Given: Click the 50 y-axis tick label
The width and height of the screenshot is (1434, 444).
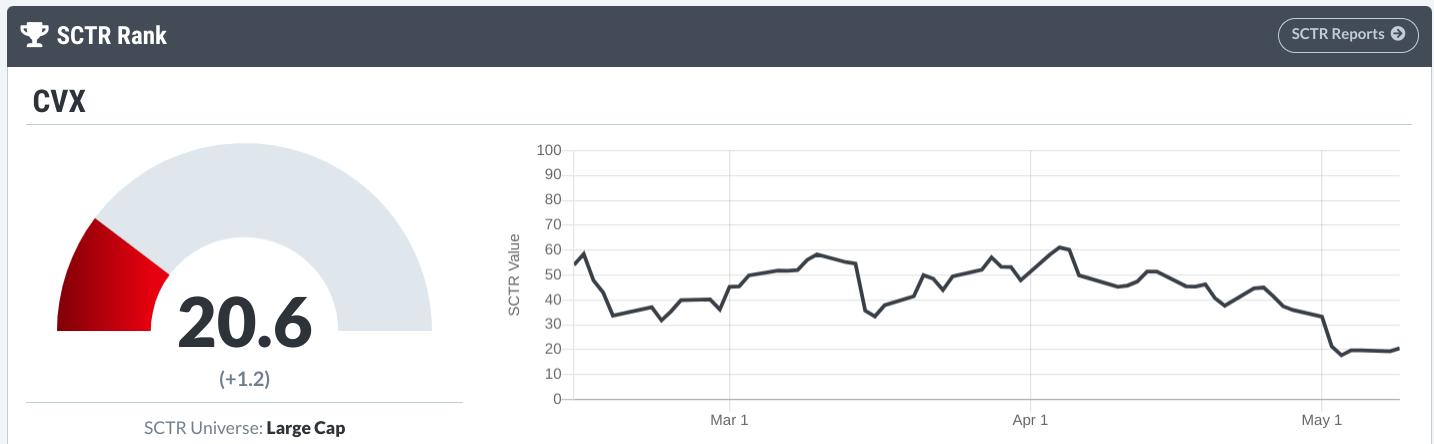Looking at the screenshot, I should point(553,275).
